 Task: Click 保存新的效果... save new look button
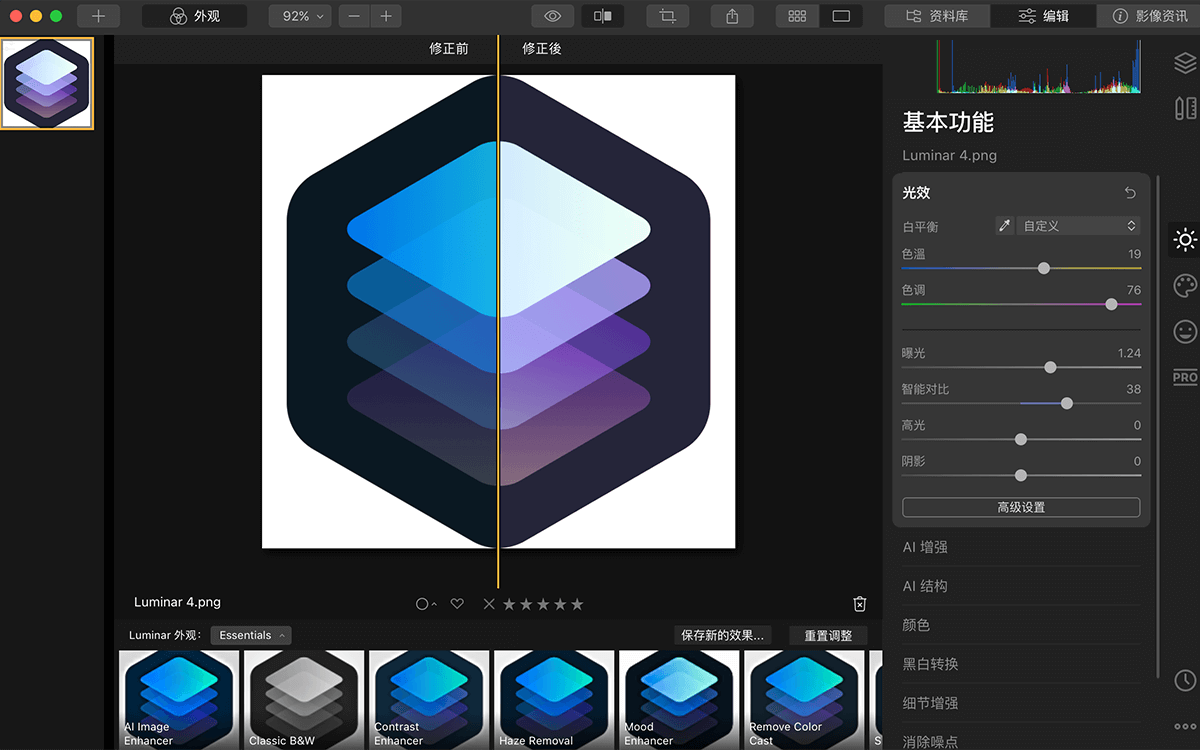[723, 635]
